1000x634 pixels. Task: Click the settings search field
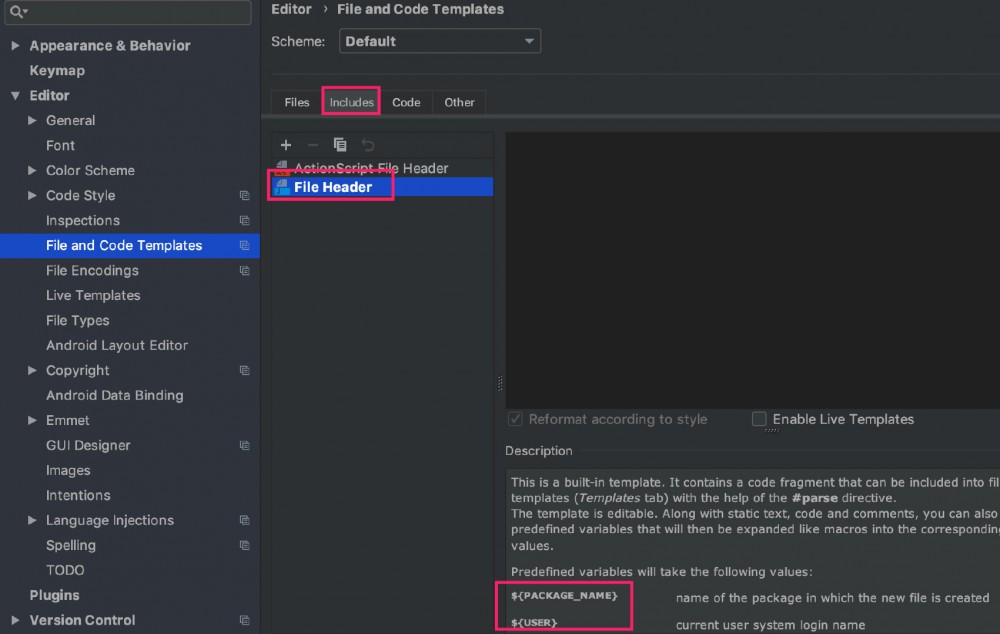128,13
